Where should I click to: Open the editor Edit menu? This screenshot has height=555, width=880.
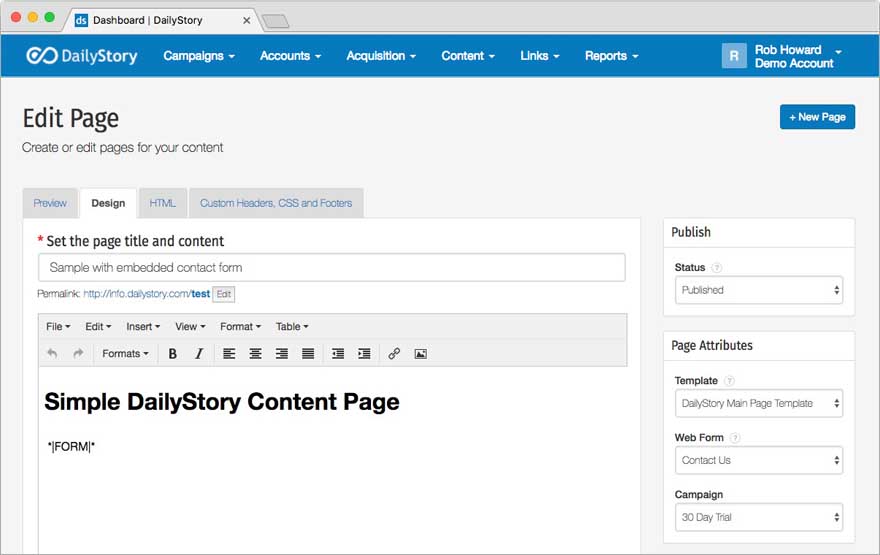[98, 327]
